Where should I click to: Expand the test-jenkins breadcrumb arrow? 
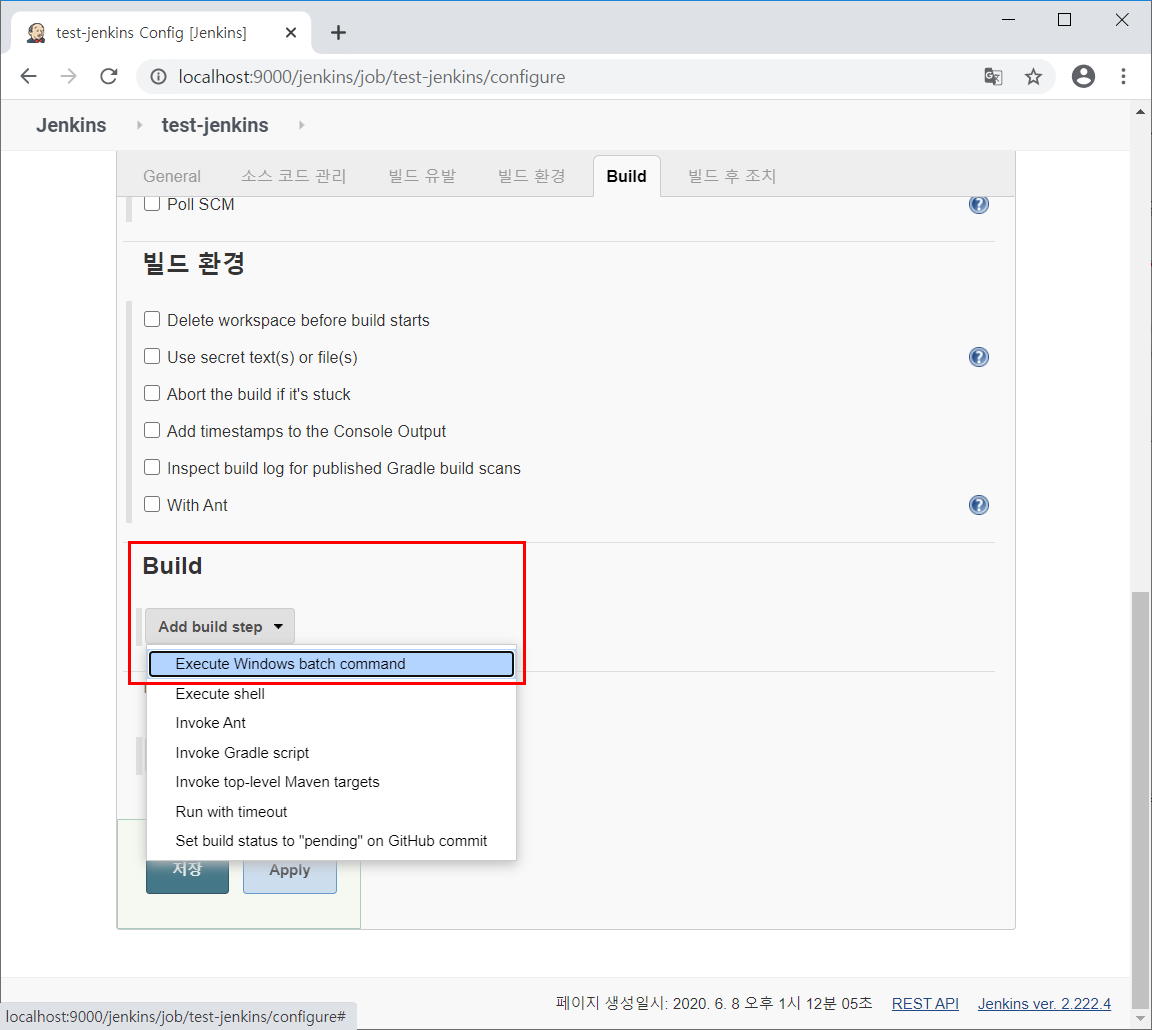[301, 125]
